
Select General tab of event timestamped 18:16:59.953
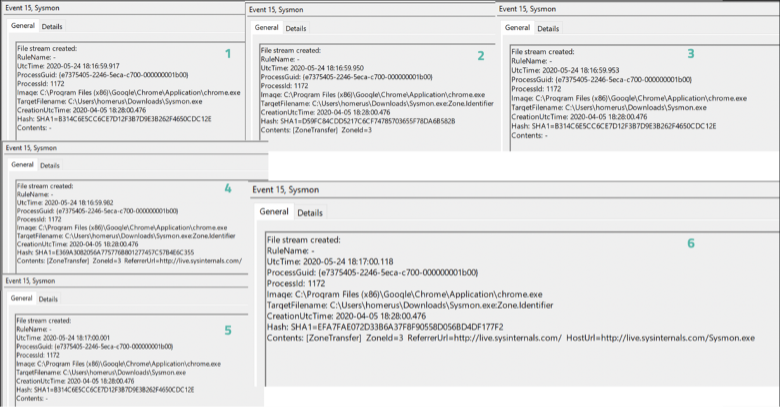coord(517,28)
